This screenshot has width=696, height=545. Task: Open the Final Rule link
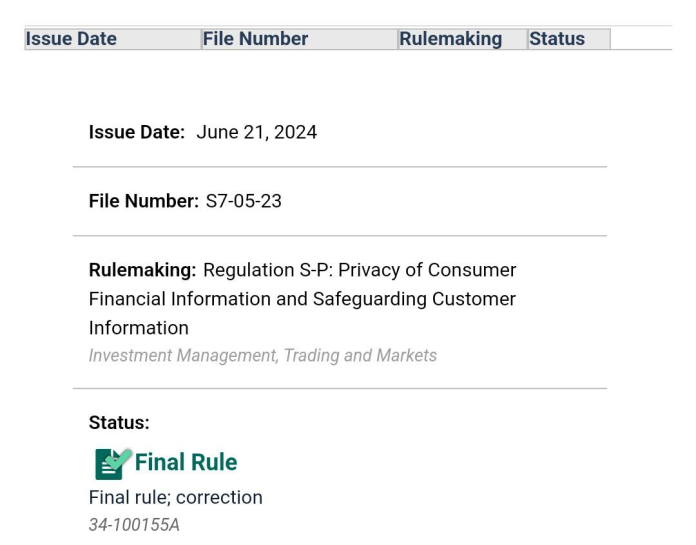(186, 462)
